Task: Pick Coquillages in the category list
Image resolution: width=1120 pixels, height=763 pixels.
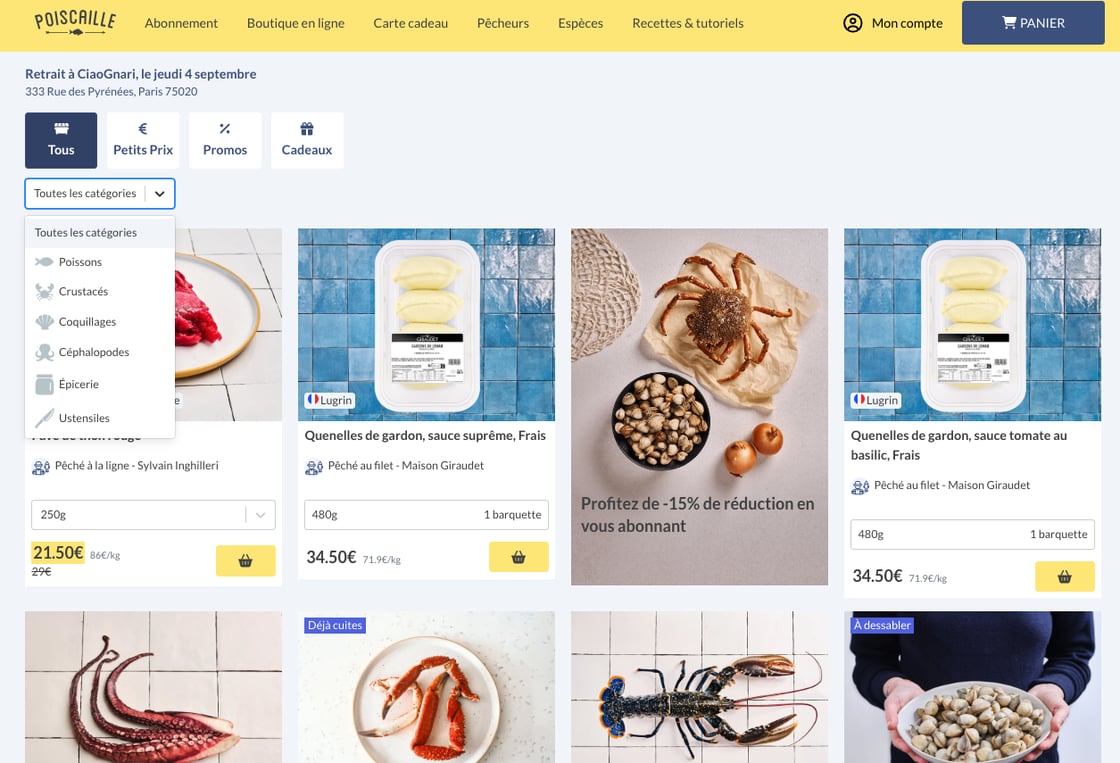Action: click(100, 321)
